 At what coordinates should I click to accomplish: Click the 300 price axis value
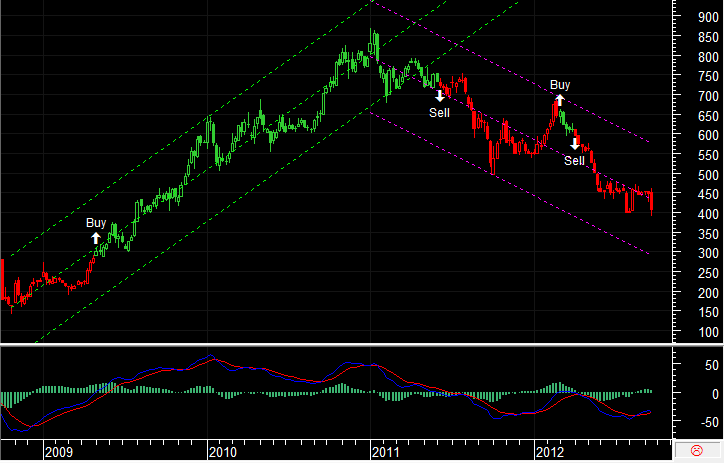click(x=708, y=254)
